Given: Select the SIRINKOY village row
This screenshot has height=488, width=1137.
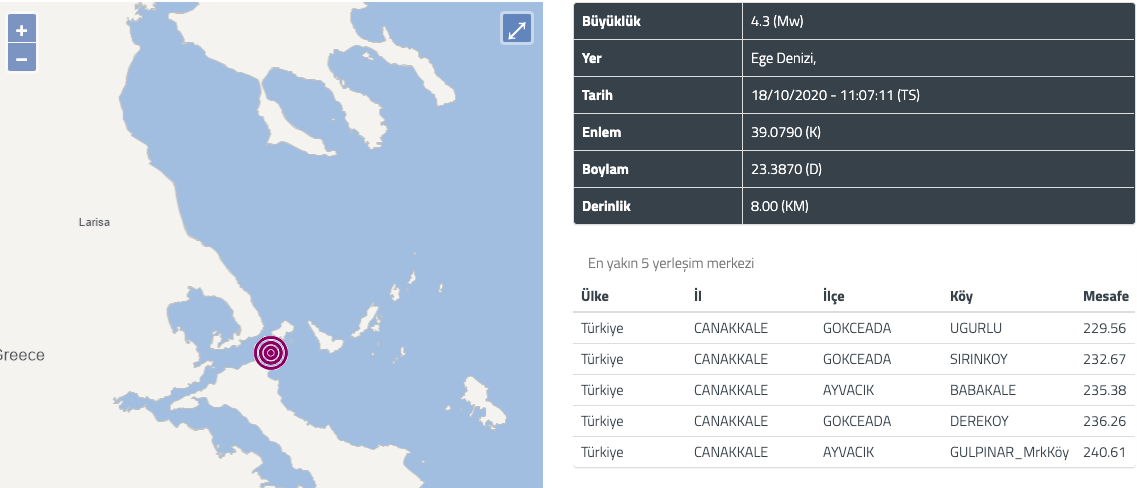Looking at the screenshot, I should tap(853, 359).
